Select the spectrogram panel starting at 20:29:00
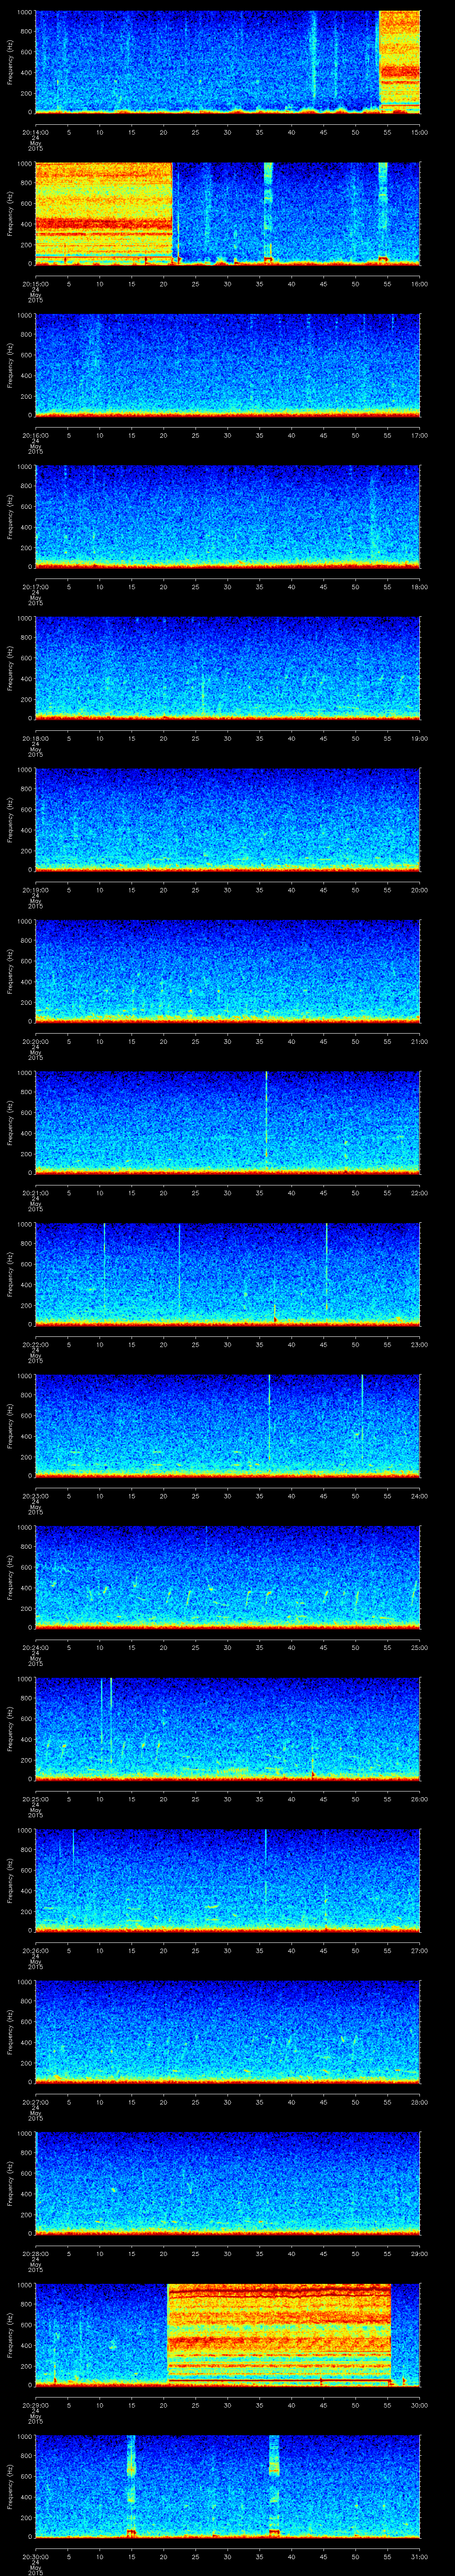 click(x=227, y=2334)
